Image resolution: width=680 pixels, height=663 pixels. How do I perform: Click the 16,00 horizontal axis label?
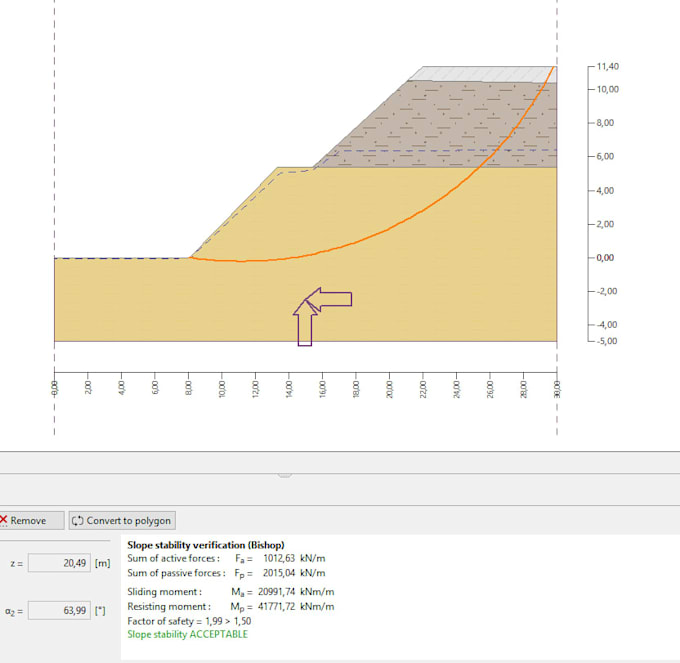(x=322, y=389)
